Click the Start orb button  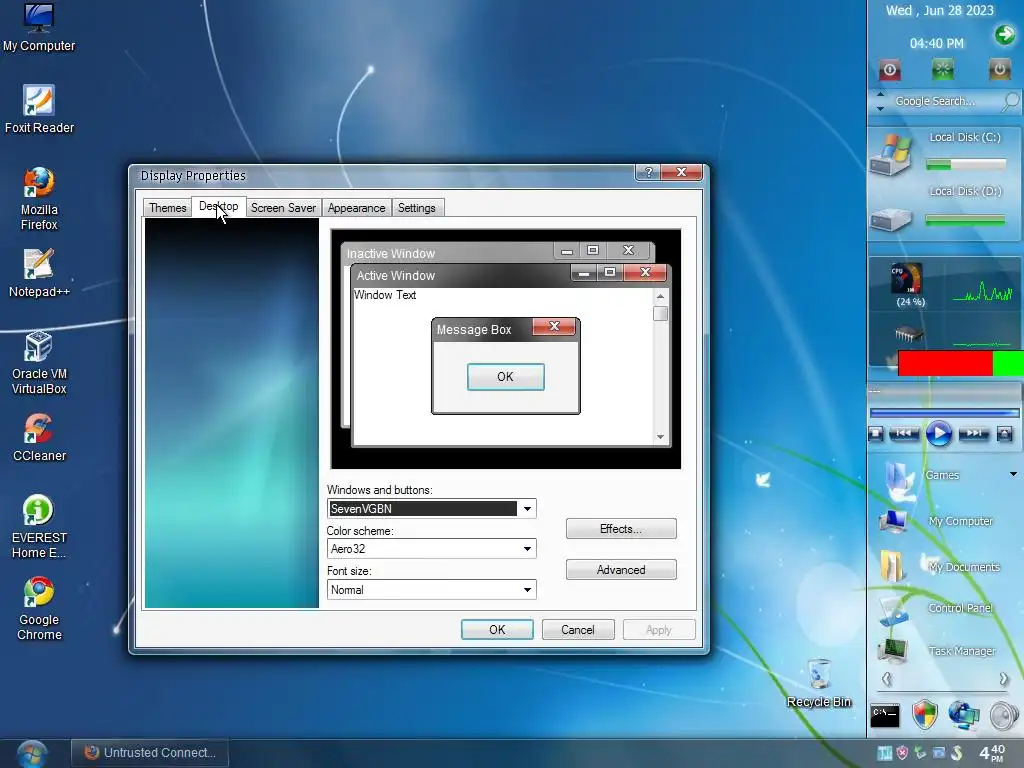point(31,754)
